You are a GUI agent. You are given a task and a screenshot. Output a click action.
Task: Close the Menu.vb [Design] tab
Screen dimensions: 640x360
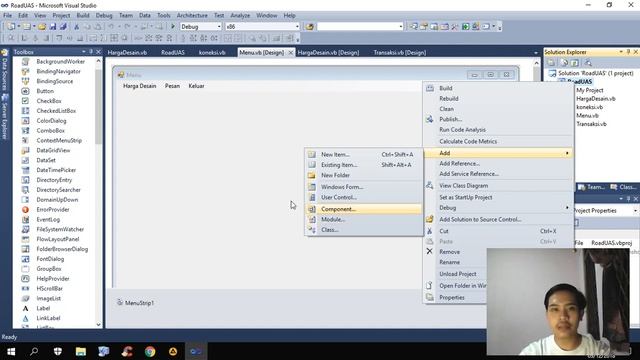(x=291, y=53)
